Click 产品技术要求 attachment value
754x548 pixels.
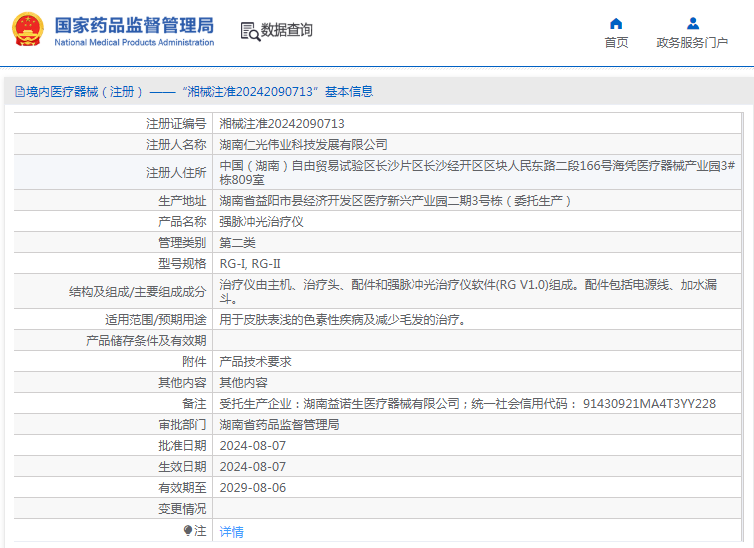coord(255,361)
